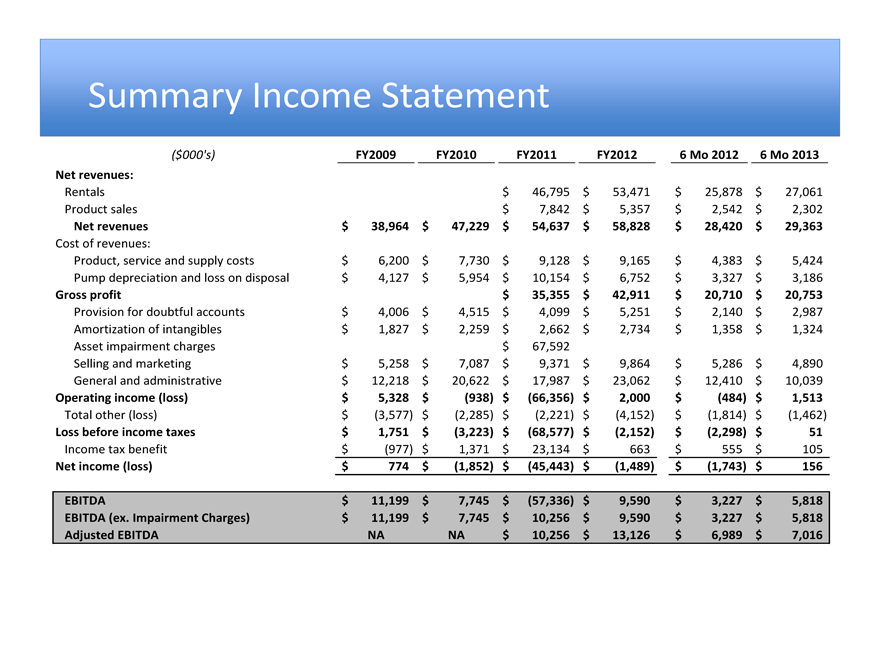Click the Summary Income Statement title
Viewport: 880px width, 660px height.
[x=318, y=96]
